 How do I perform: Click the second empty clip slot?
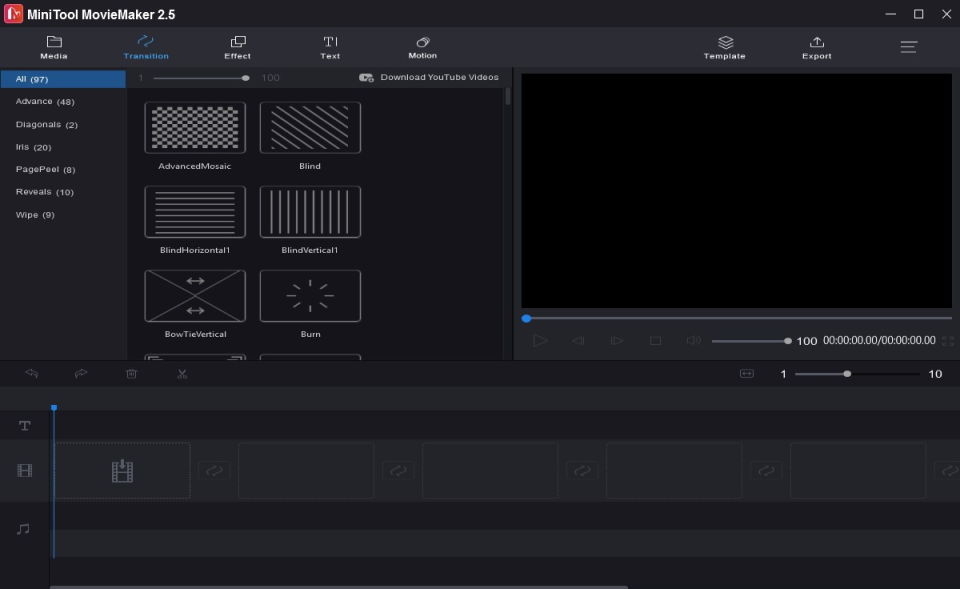point(306,471)
